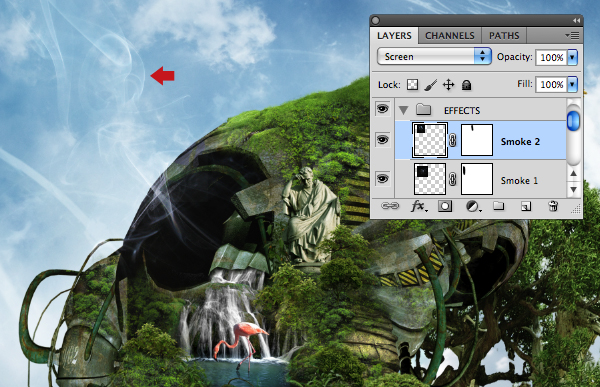The image size is (600, 387).
Task: Click the layers list scroll down arrow
Action: pos(574,189)
